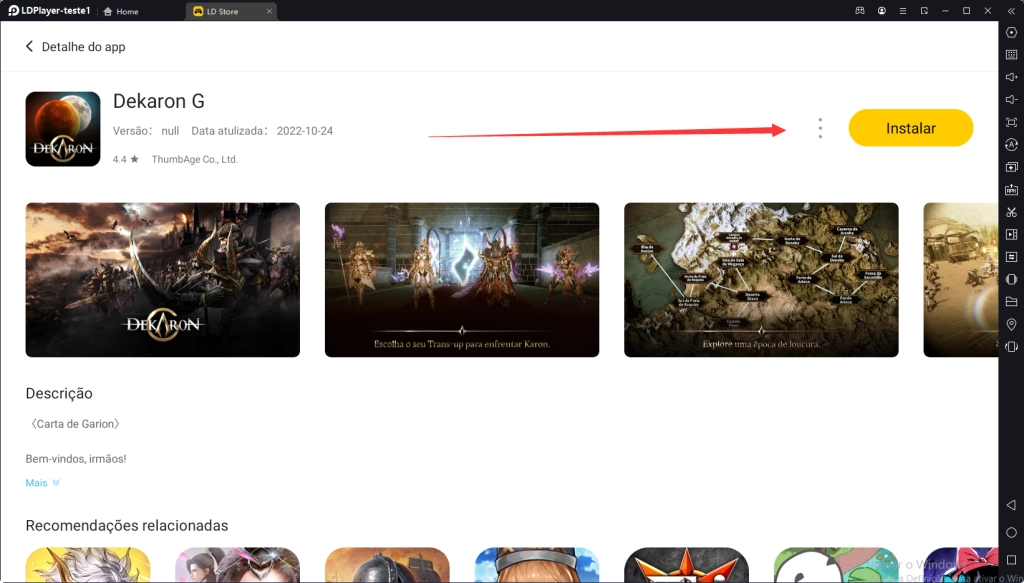
Task: Open the user account icon in title bar
Action: click(x=882, y=11)
